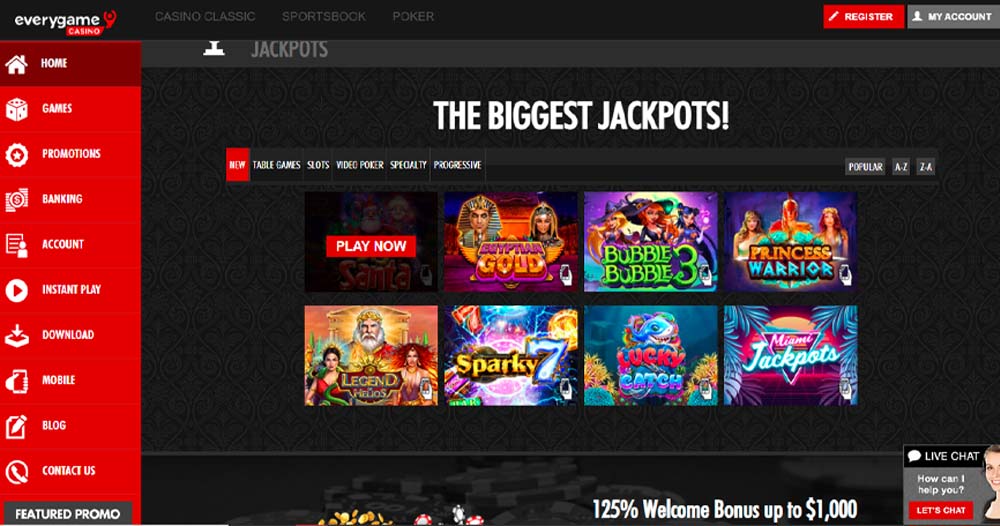Image resolution: width=1000 pixels, height=526 pixels.
Task: Open Games via the dice icon
Action: (x=16, y=108)
